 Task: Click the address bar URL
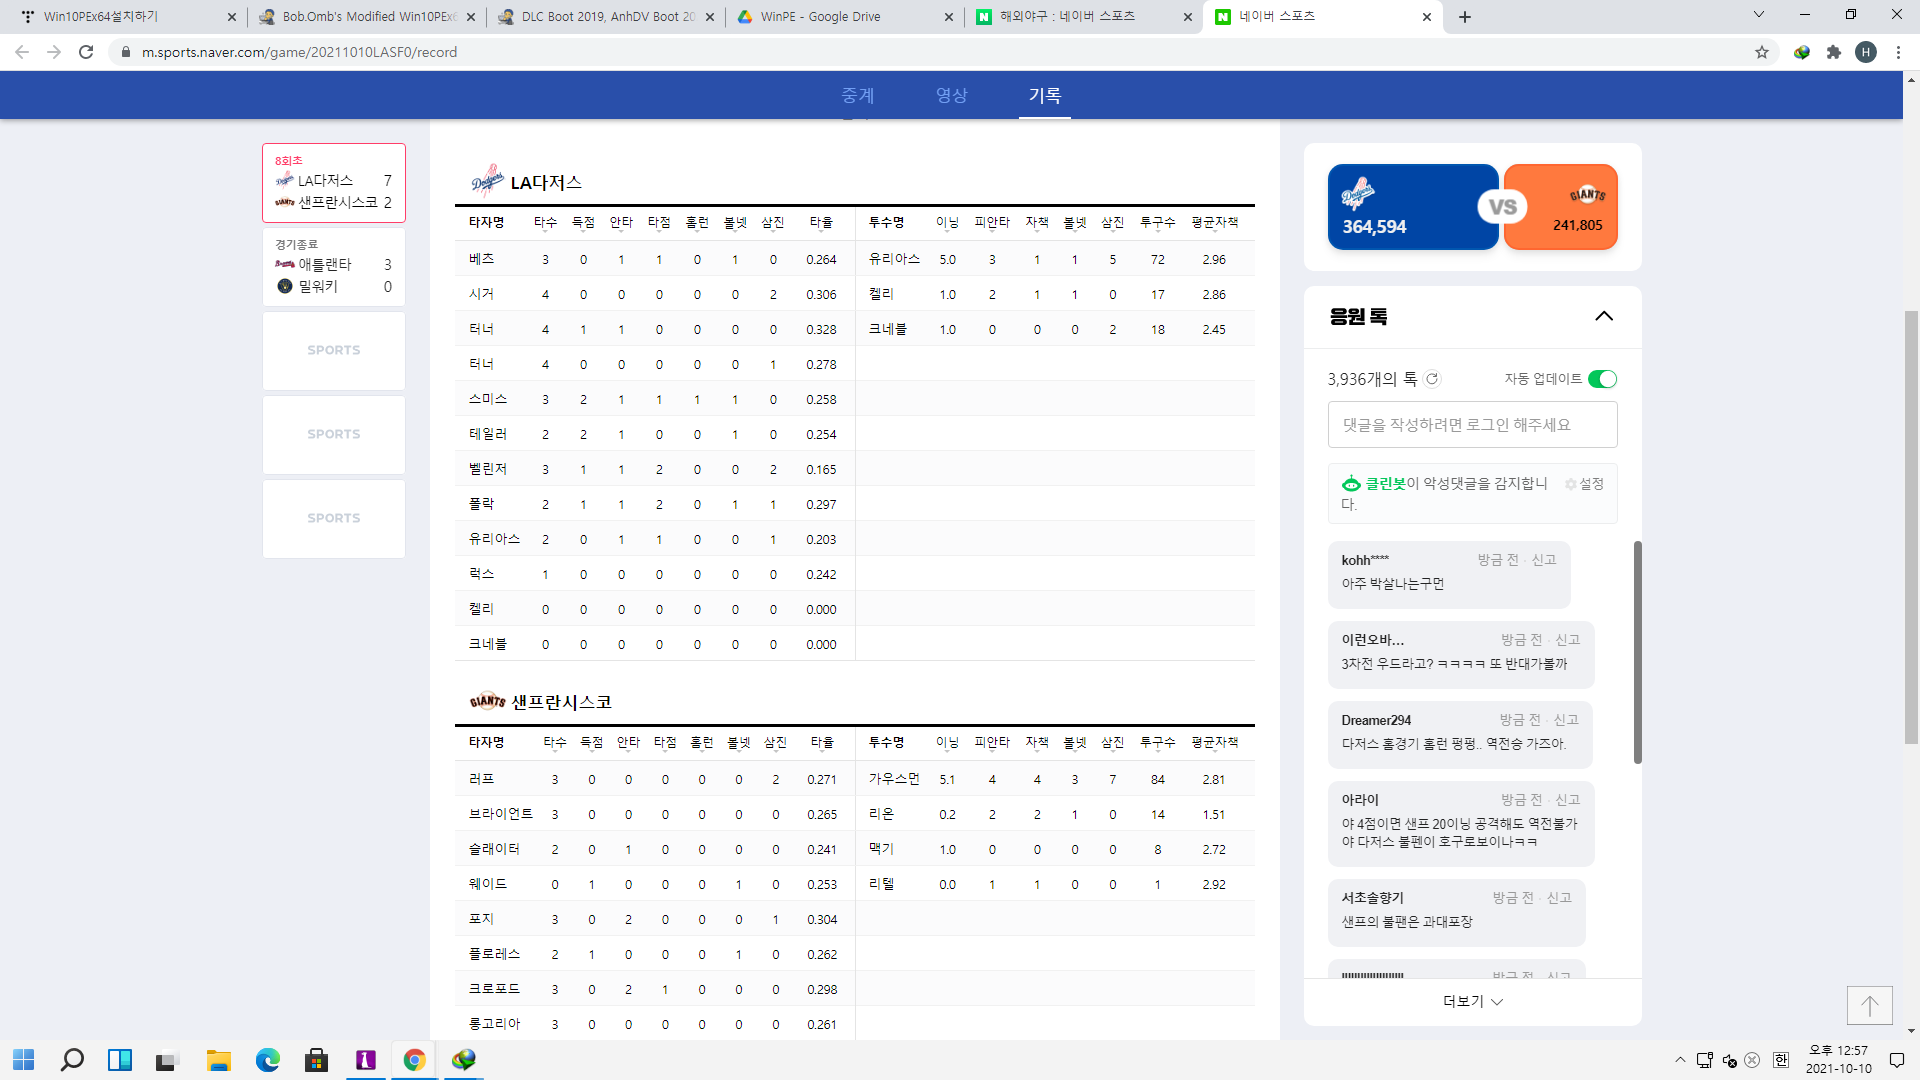coord(299,52)
